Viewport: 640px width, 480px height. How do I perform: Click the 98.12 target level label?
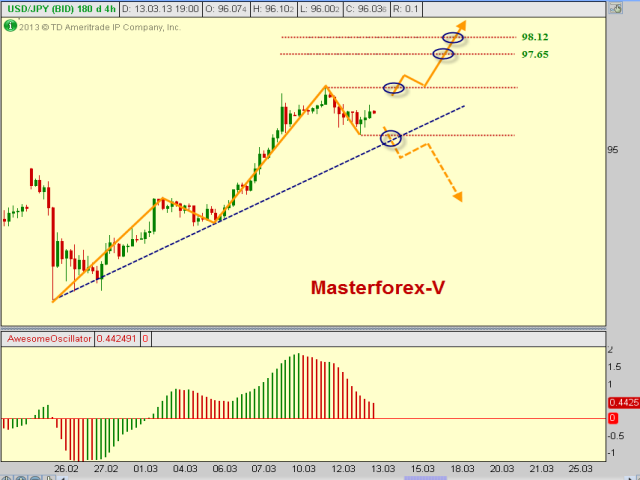coord(535,37)
